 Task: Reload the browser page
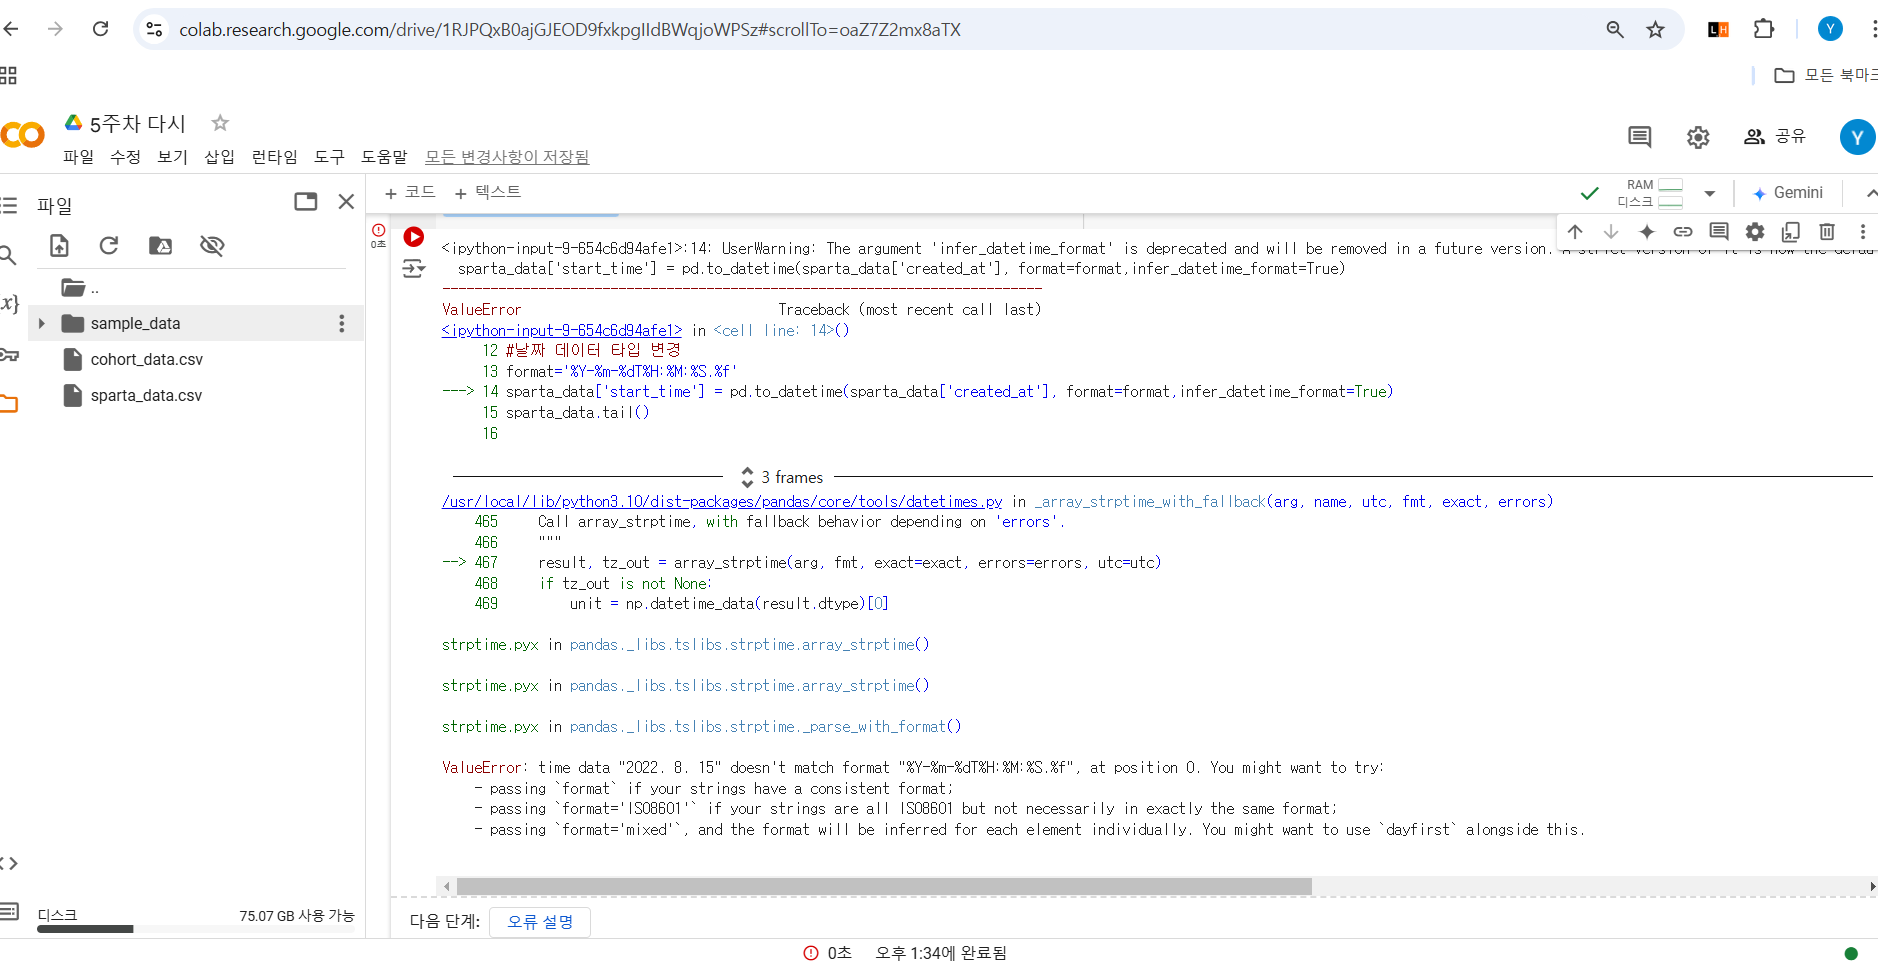101,29
